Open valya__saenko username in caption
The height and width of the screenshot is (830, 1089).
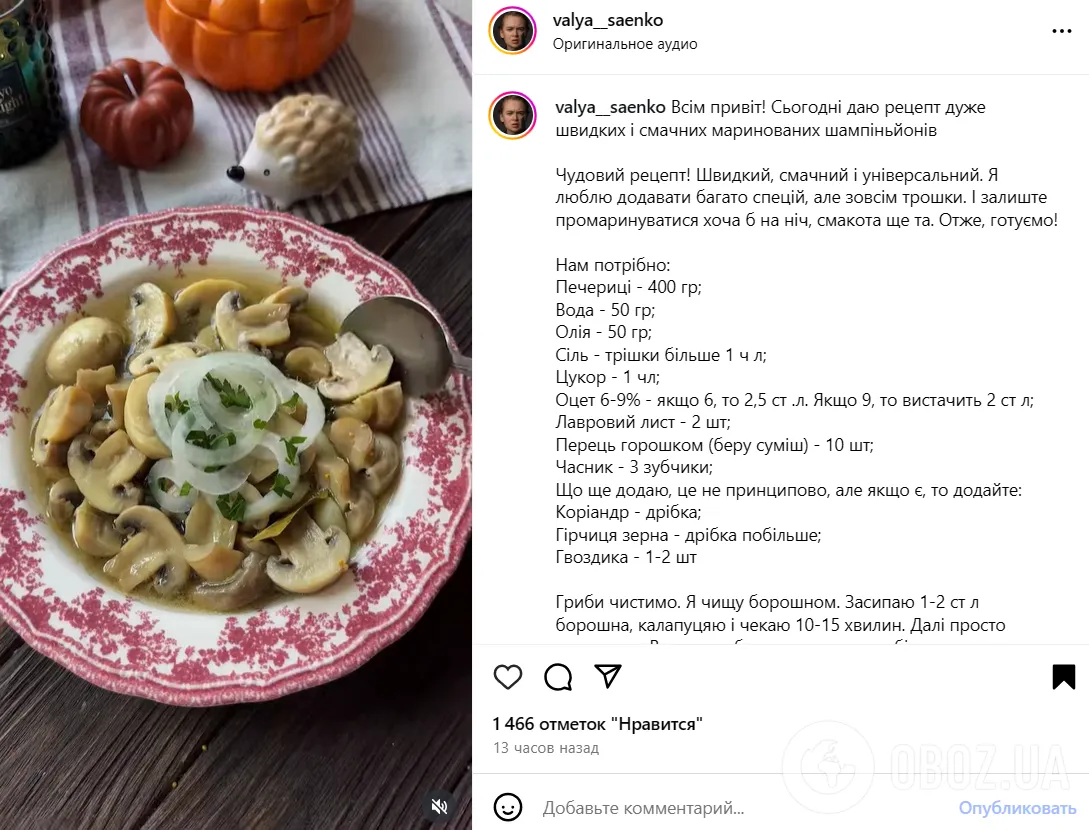click(610, 107)
